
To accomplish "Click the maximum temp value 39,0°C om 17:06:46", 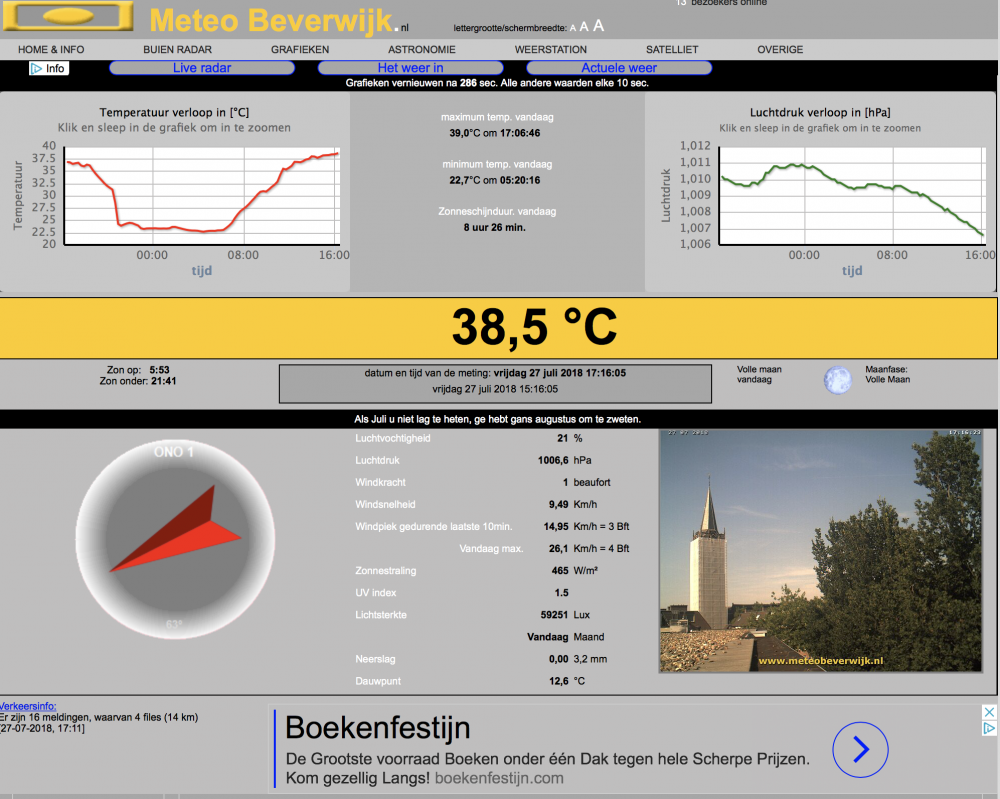I will [495, 133].
